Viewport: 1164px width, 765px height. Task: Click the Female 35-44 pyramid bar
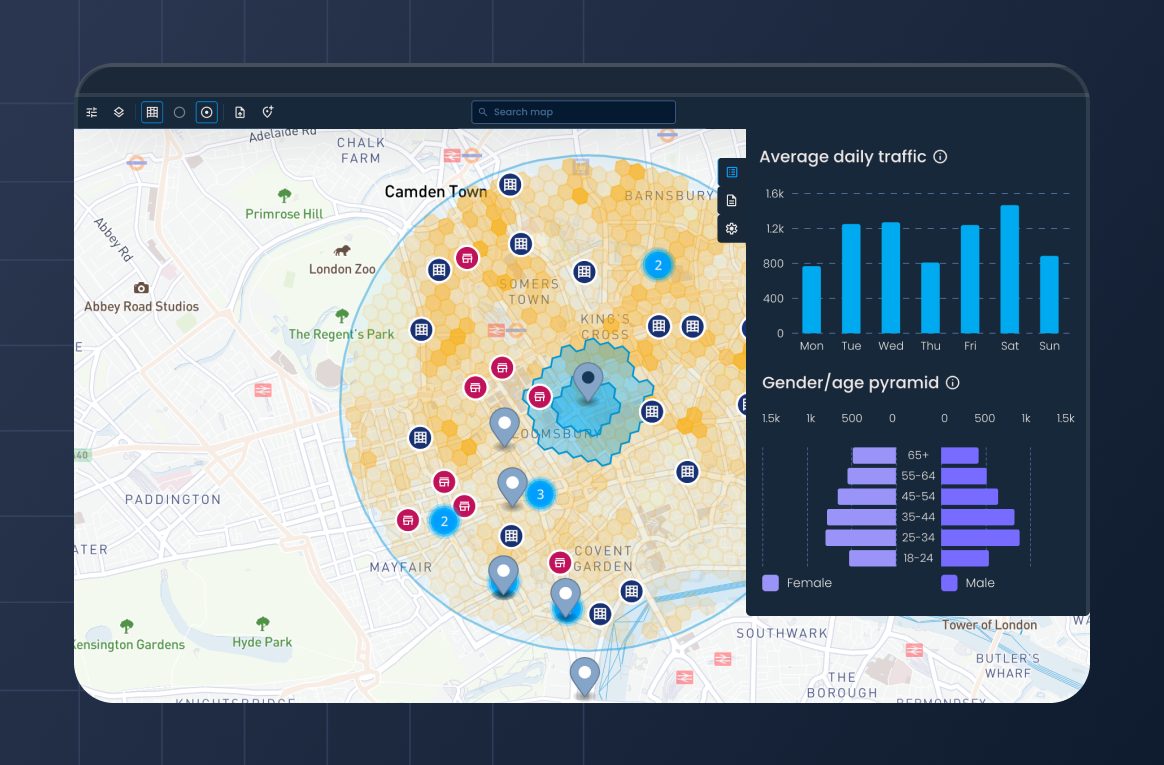point(861,516)
